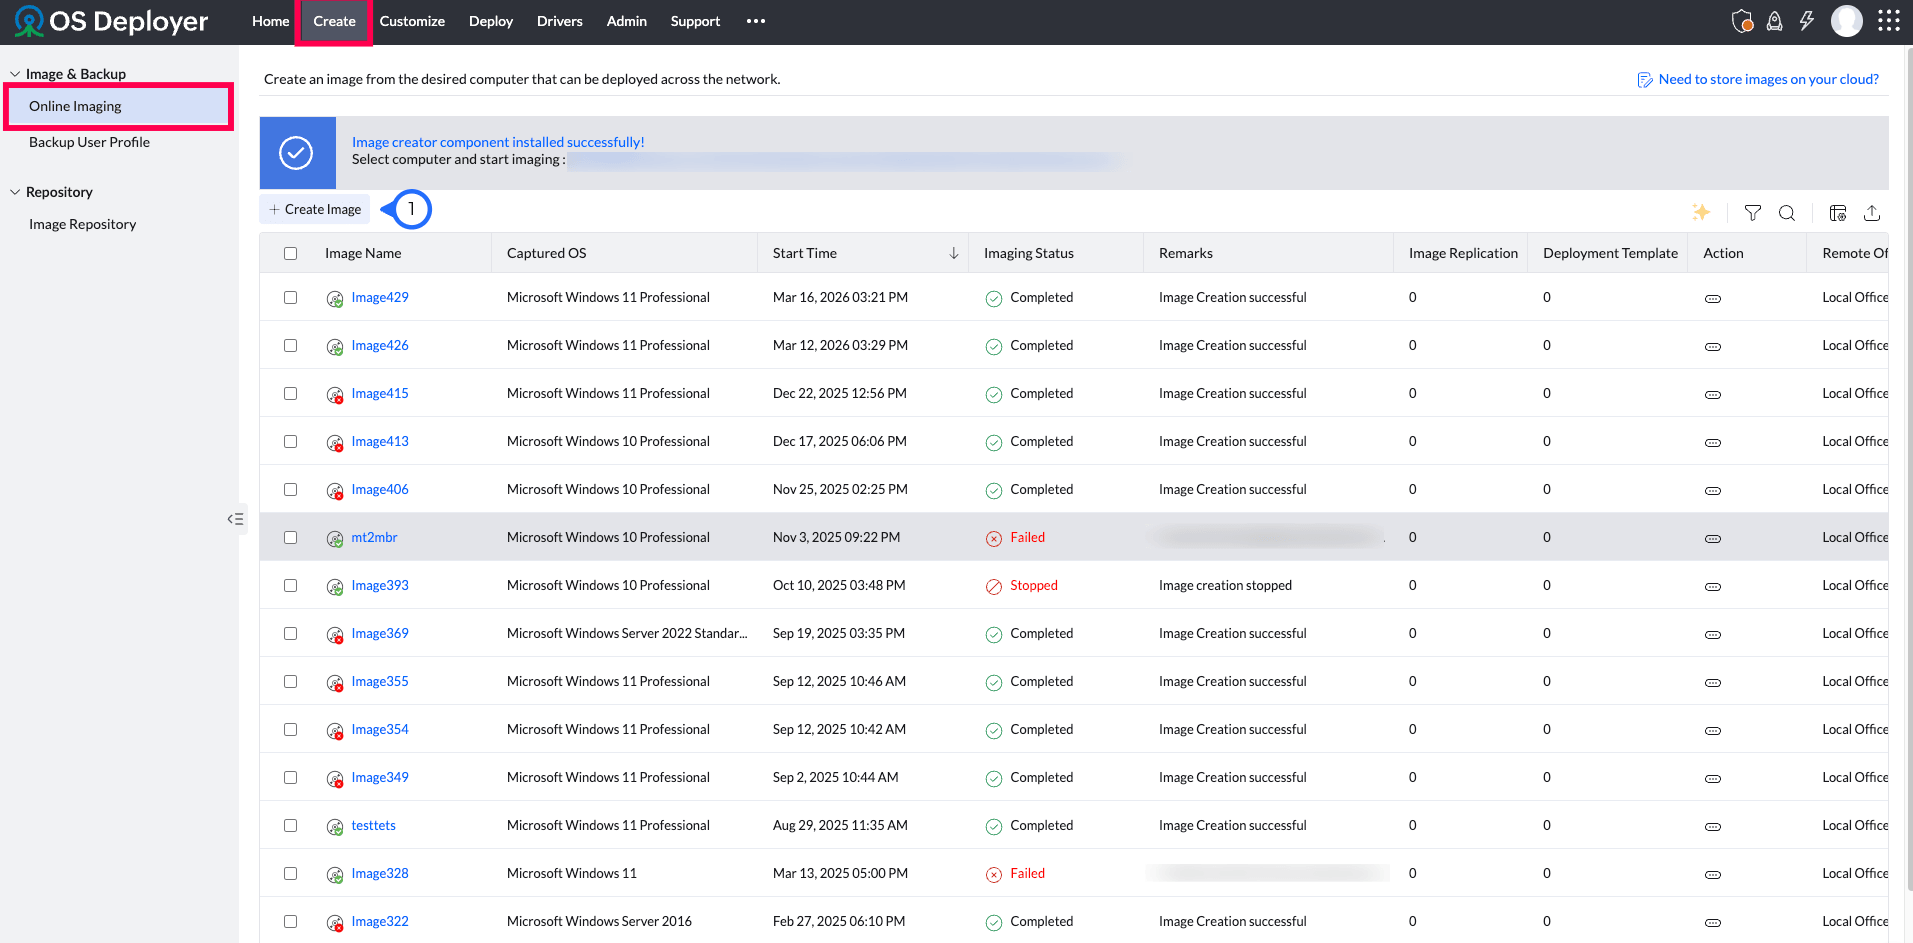Tick the checkbox for Image429 row
This screenshot has height=943, width=1913.
(290, 297)
